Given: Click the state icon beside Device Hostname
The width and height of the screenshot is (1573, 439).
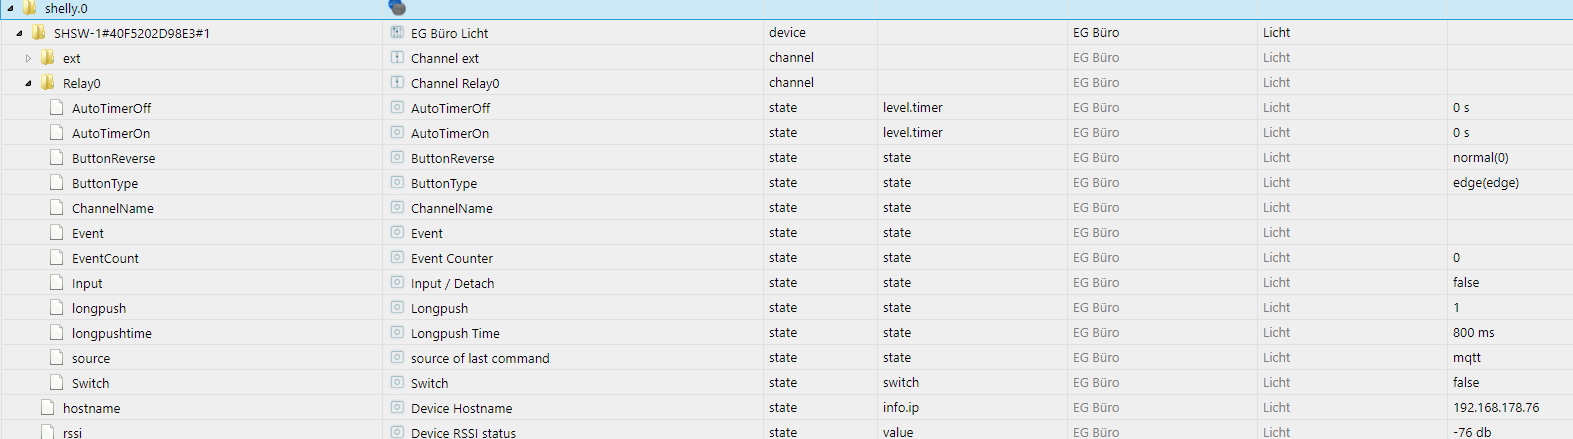Looking at the screenshot, I should pyautogui.click(x=397, y=408).
